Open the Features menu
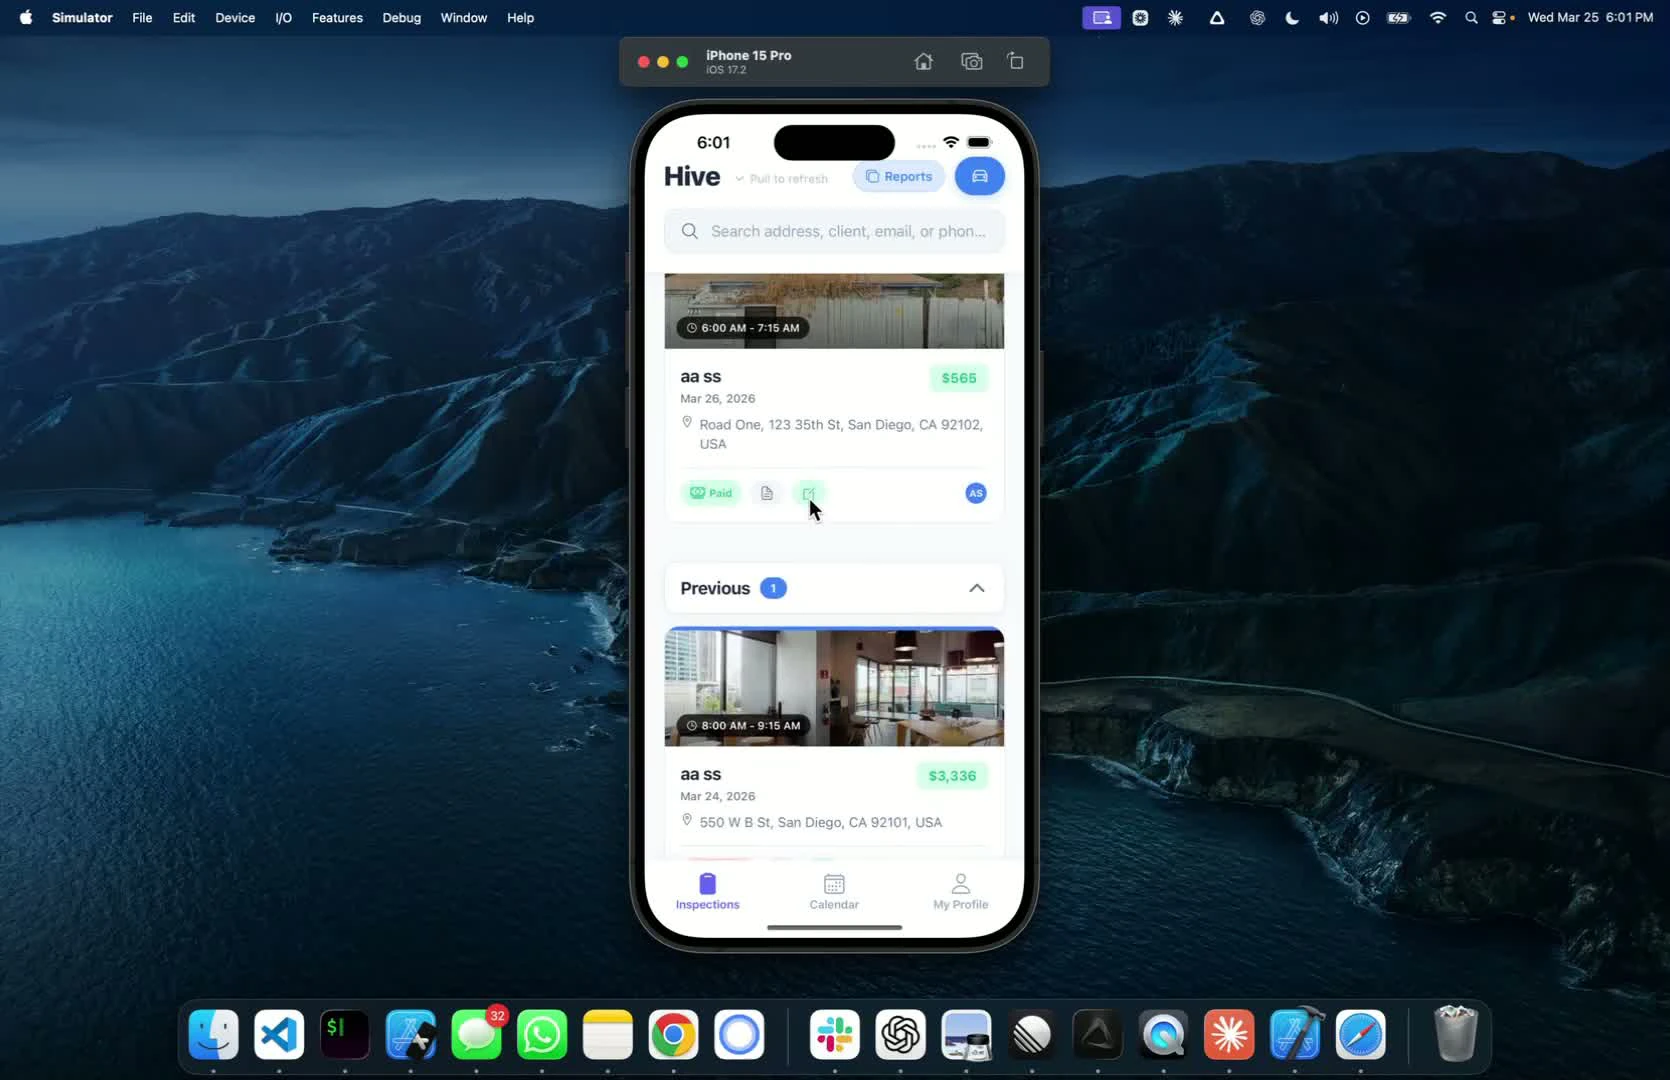 pos(337,18)
